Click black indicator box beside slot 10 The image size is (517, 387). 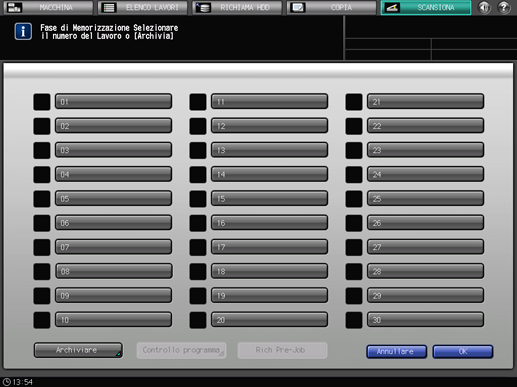click(x=42, y=320)
